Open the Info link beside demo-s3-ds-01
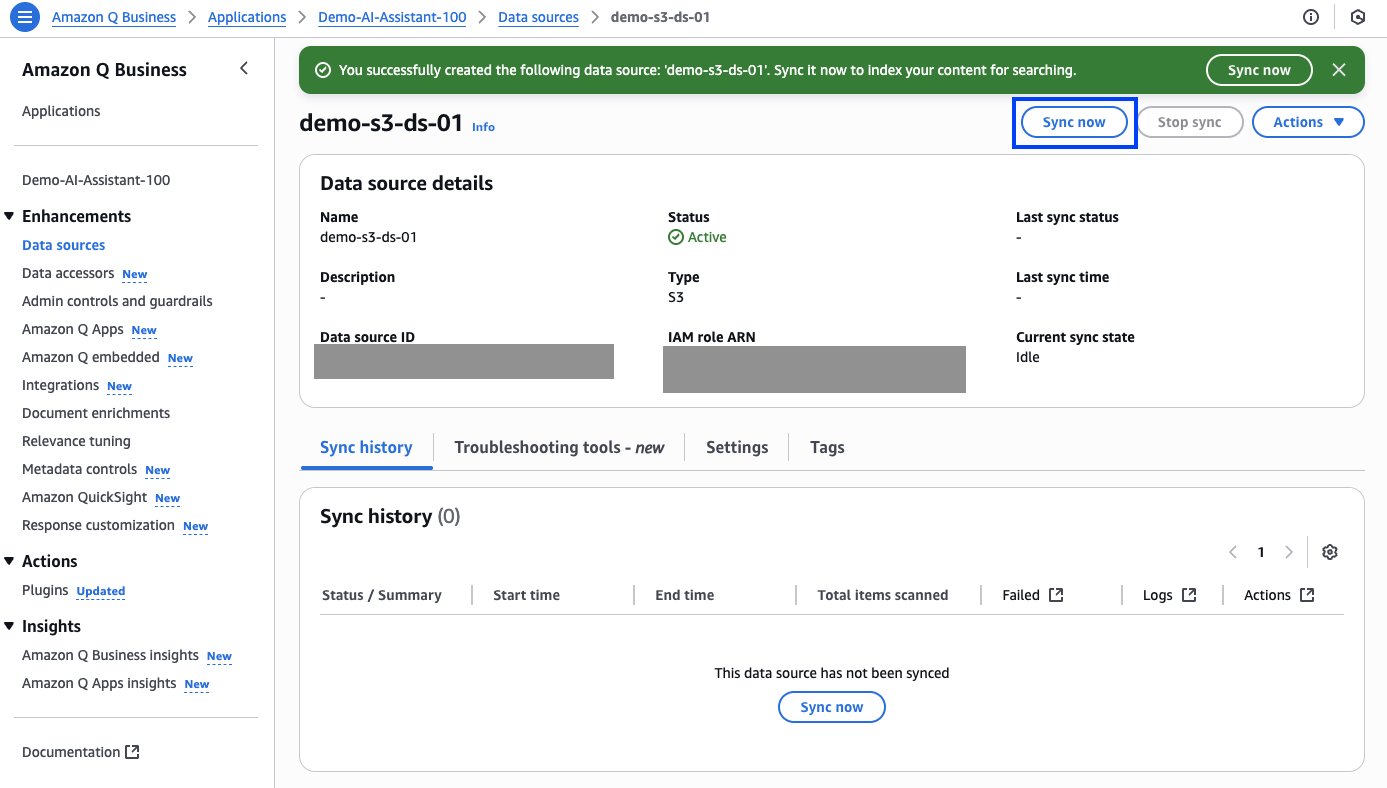 483,127
